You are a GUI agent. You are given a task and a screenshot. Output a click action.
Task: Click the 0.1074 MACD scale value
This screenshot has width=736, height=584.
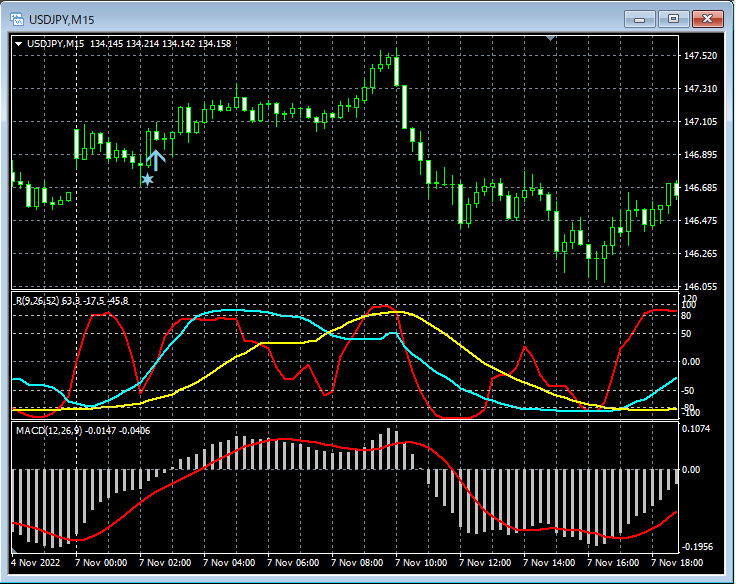tap(698, 428)
